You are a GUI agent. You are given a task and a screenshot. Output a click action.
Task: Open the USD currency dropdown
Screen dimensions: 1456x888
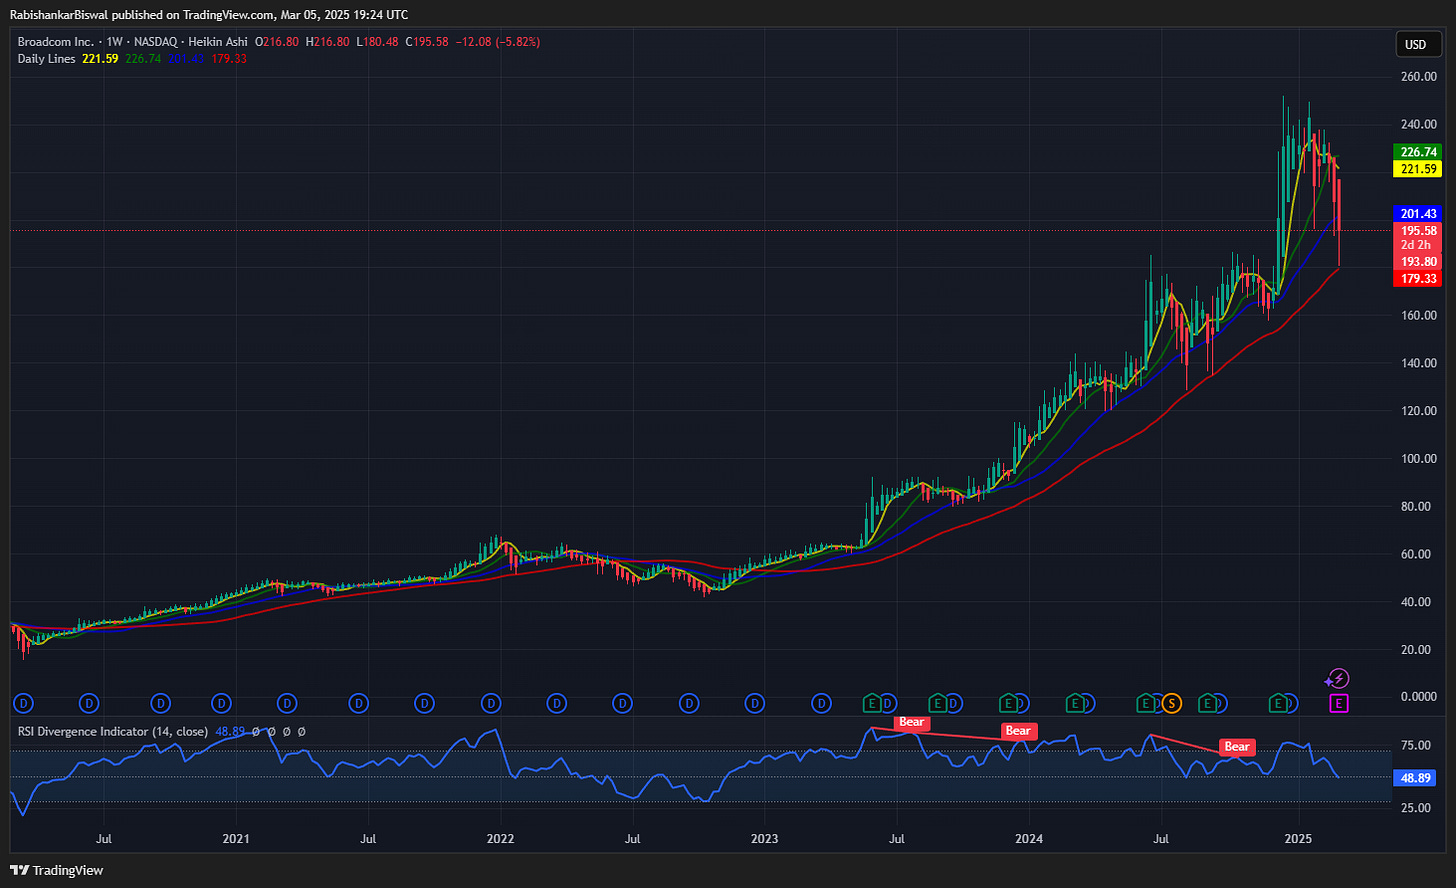pos(1419,44)
